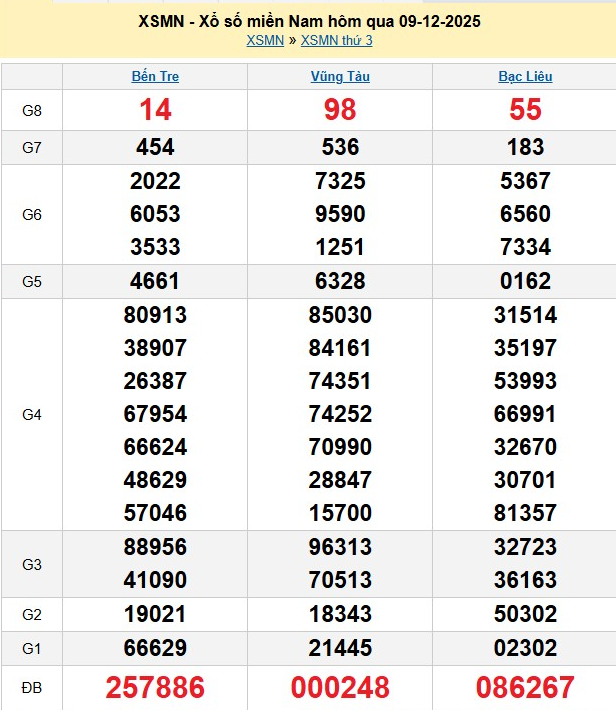This screenshot has width=616, height=710.
Task: Click G4 number 53993
Action: pos(525,381)
